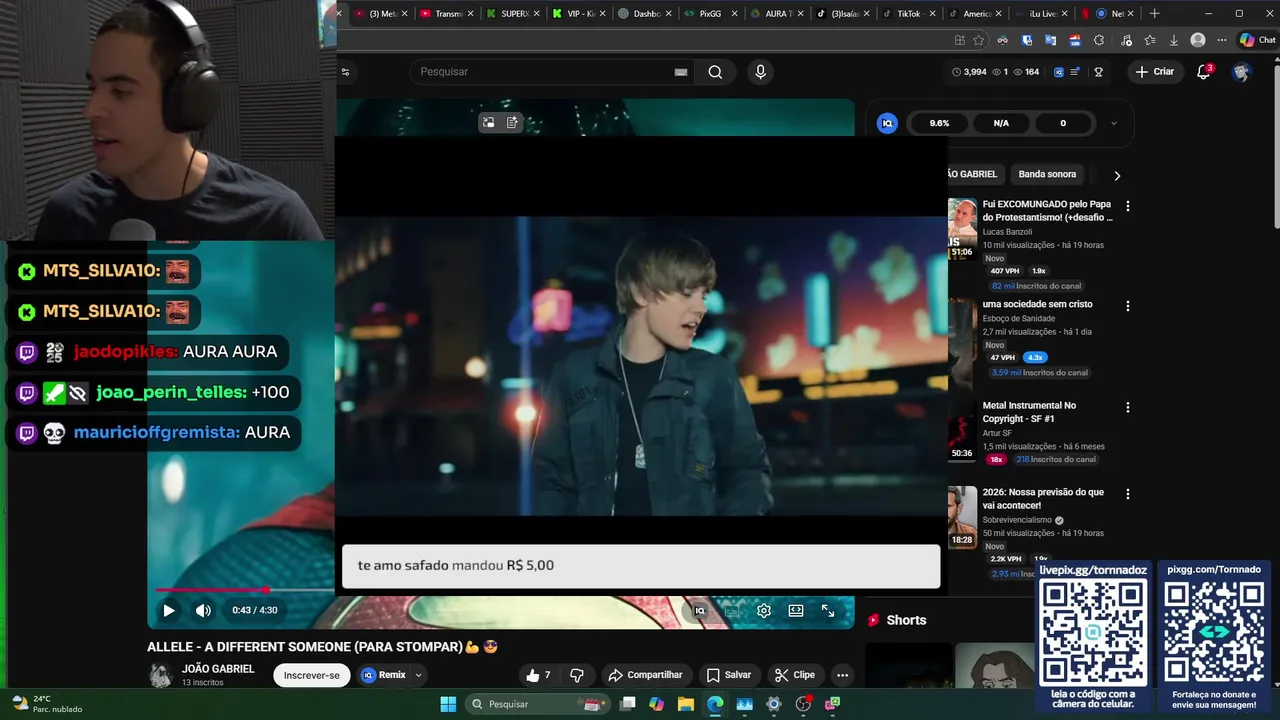Viewport: 1280px width, 720px height.
Task: Open JOÃO GABRIEL channel avatar
Action: pos(160,675)
